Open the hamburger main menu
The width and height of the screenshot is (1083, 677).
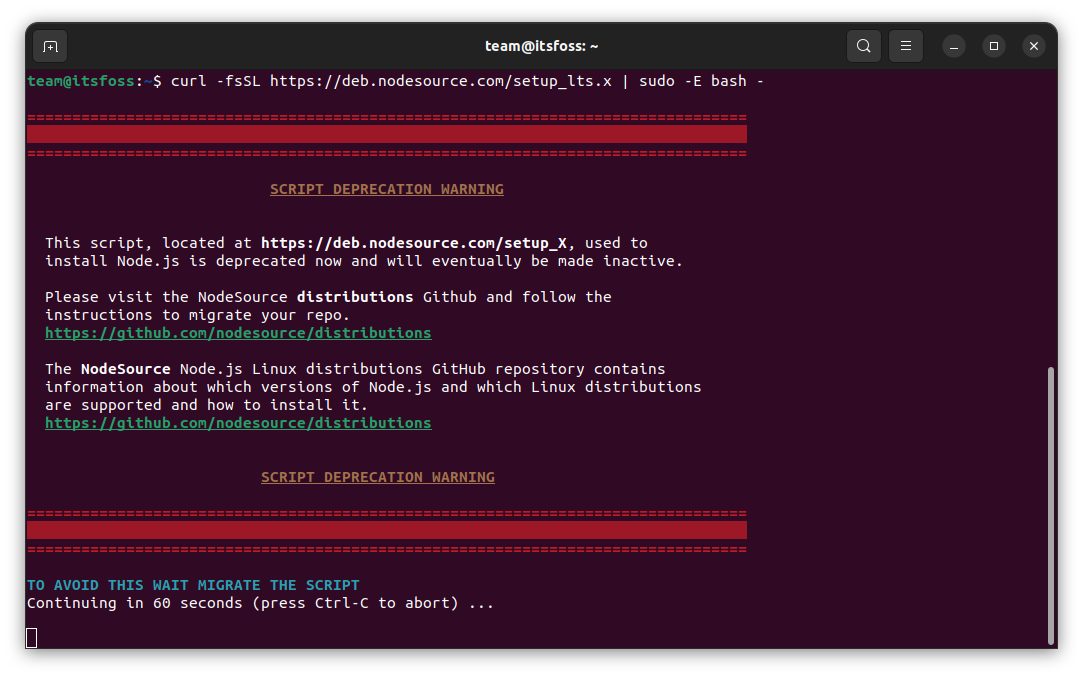[906, 46]
